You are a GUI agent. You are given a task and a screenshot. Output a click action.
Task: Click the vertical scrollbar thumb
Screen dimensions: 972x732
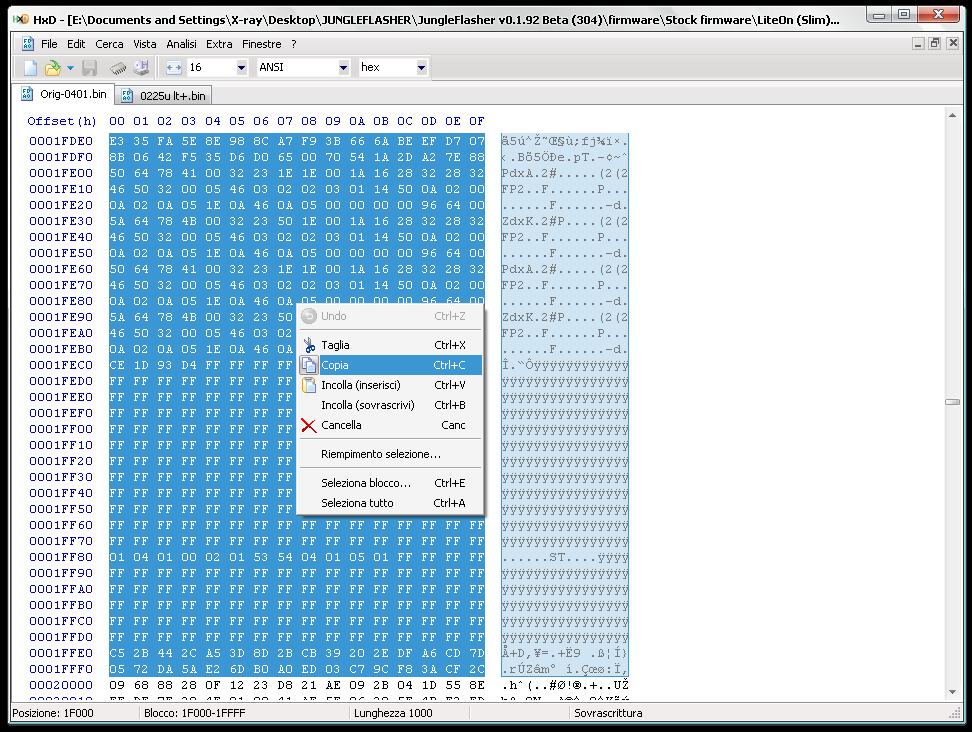(953, 402)
